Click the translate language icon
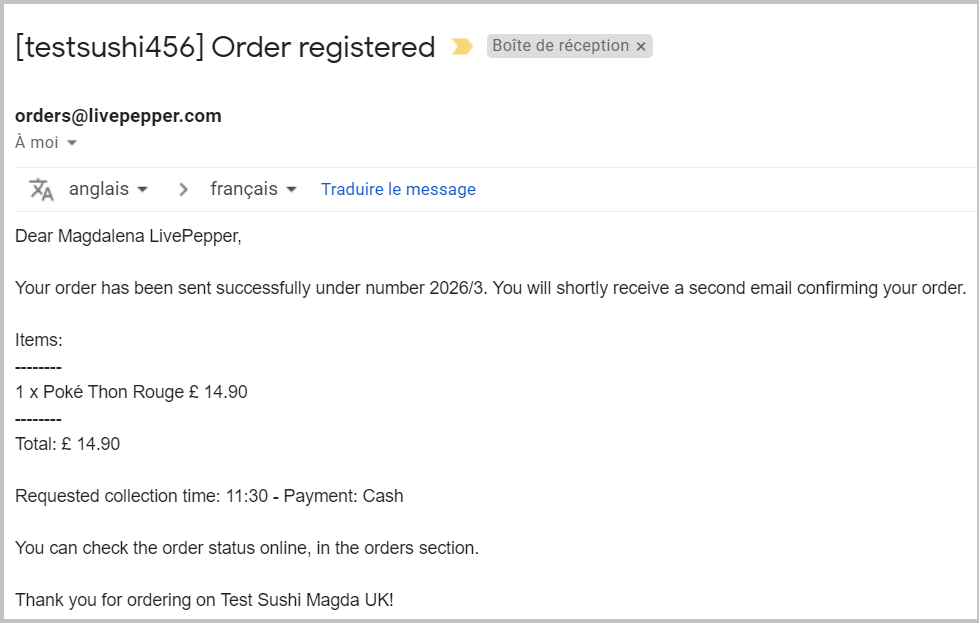979x623 pixels. [41, 189]
